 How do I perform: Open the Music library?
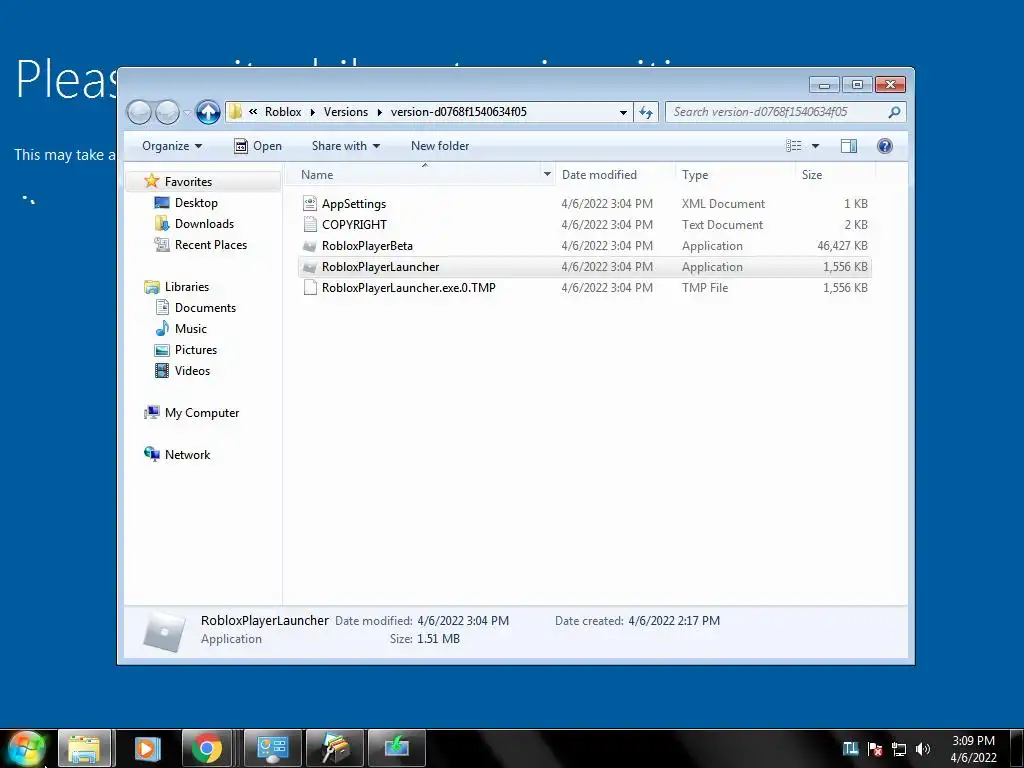pos(190,328)
